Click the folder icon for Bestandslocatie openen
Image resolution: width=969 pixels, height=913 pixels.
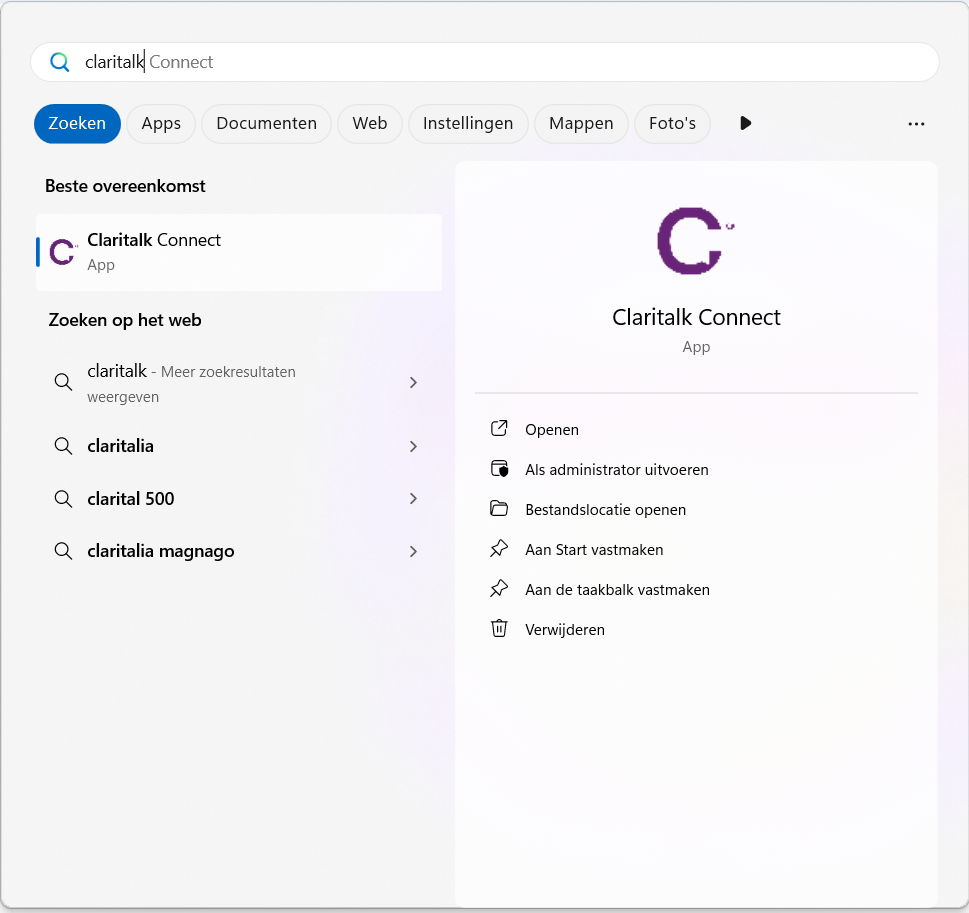499,509
